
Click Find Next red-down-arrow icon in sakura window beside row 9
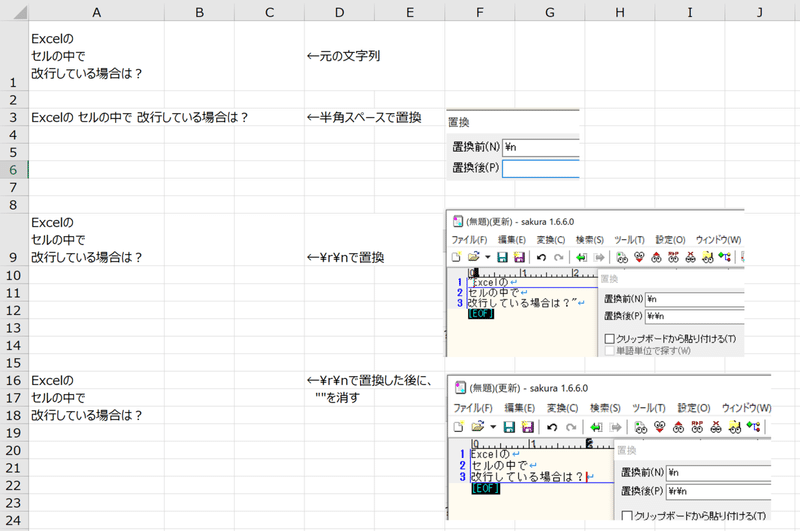[639, 257]
